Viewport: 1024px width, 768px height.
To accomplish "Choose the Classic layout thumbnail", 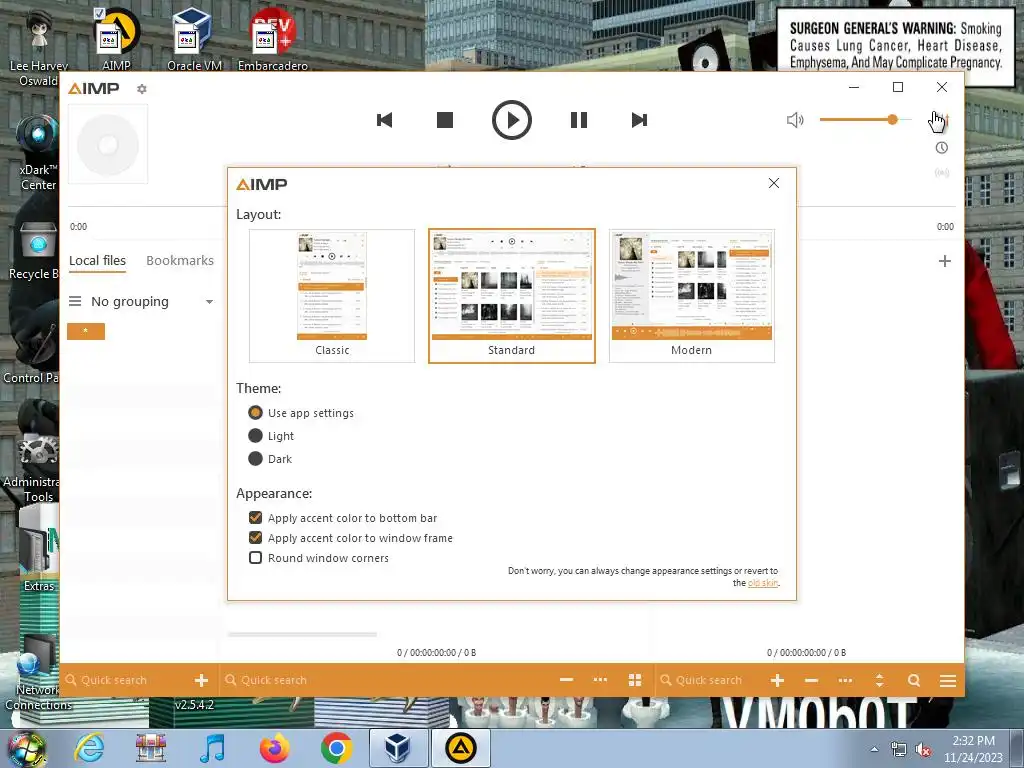I will (x=332, y=296).
